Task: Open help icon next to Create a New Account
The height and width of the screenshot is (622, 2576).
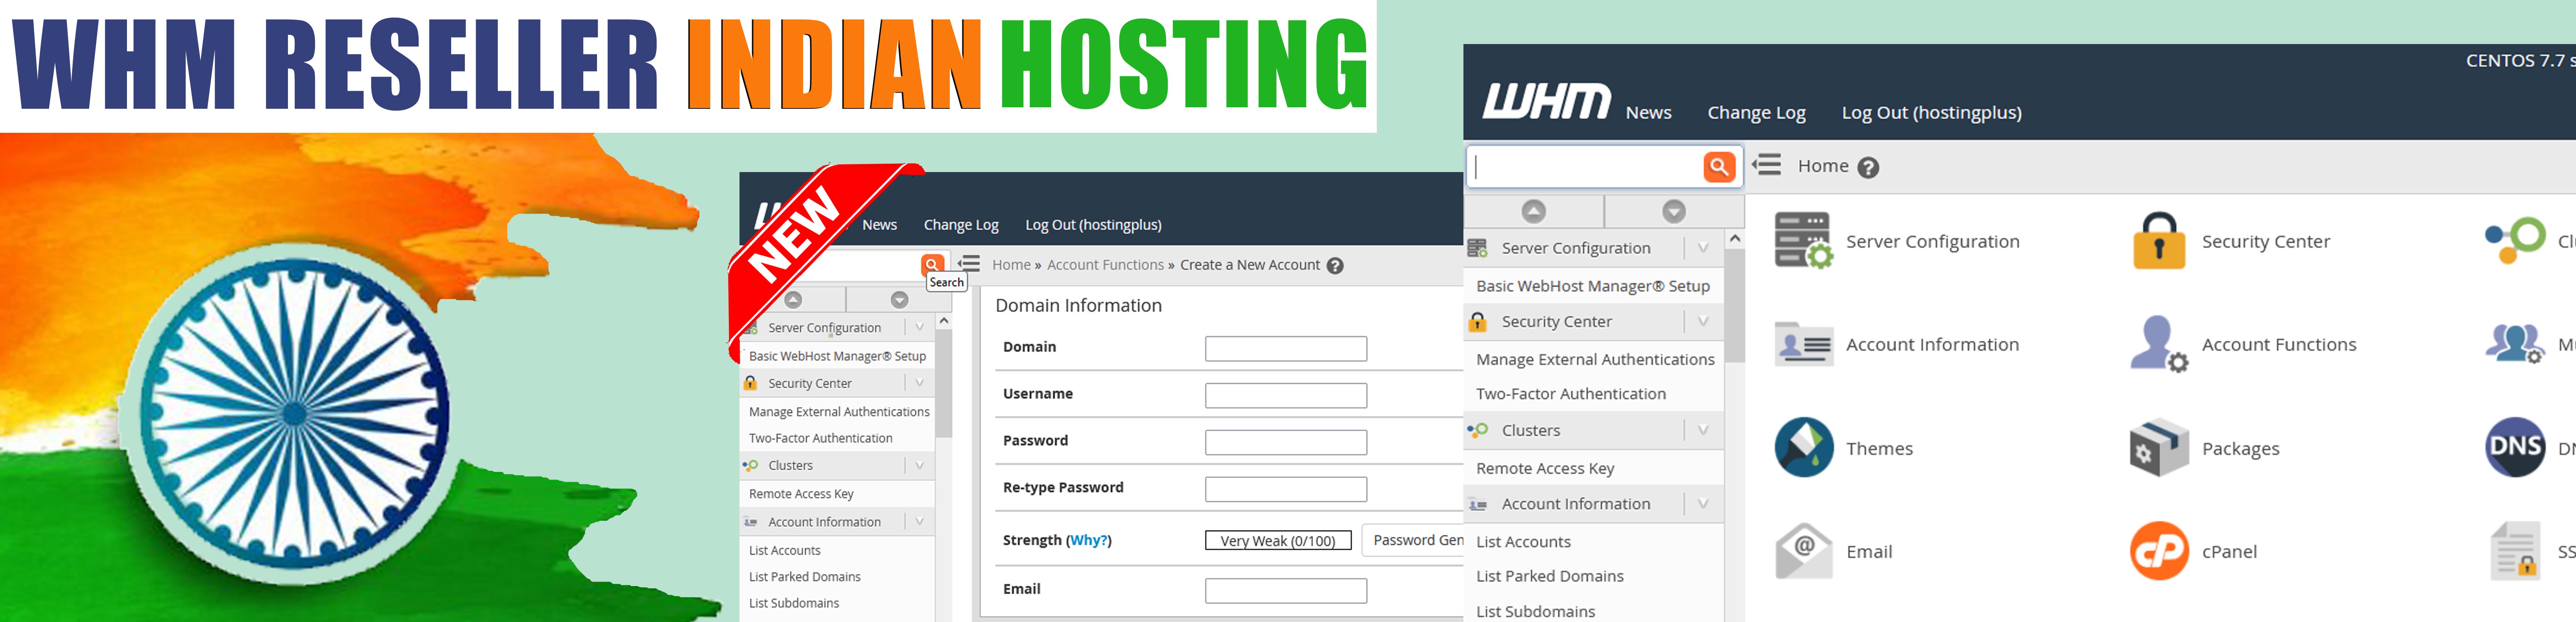Action: (x=1335, y=266)
